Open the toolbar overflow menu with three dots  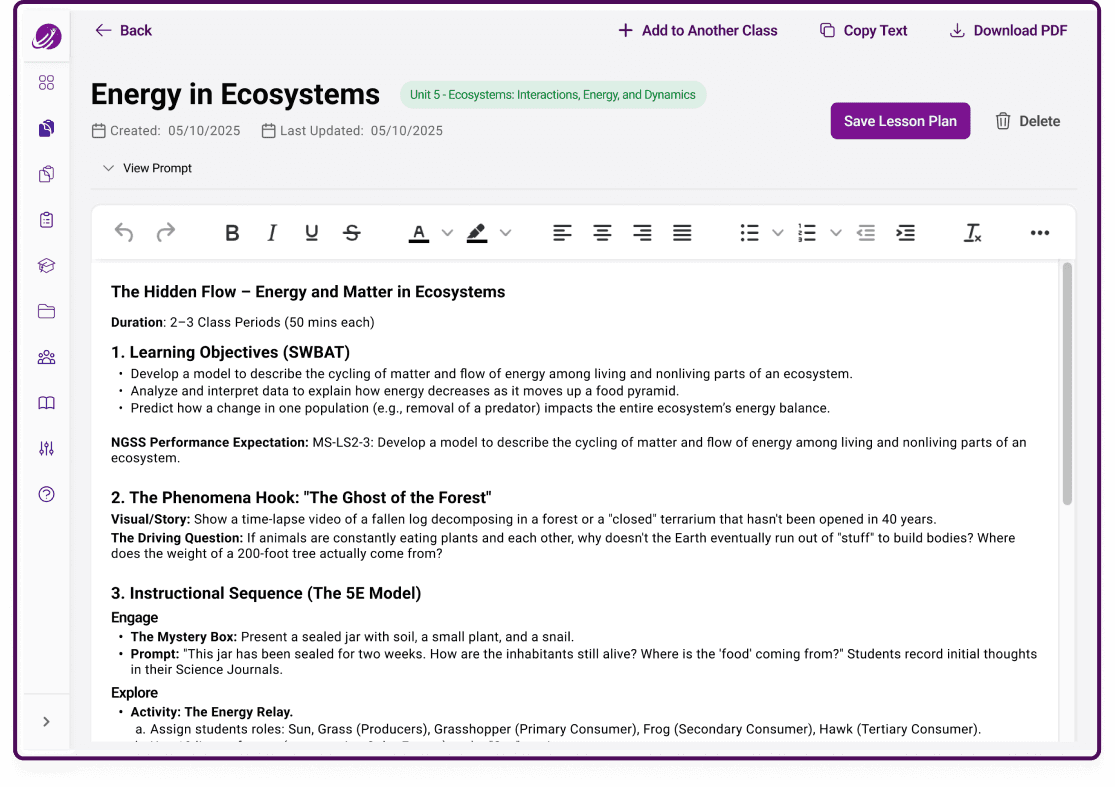point(1040,232)
